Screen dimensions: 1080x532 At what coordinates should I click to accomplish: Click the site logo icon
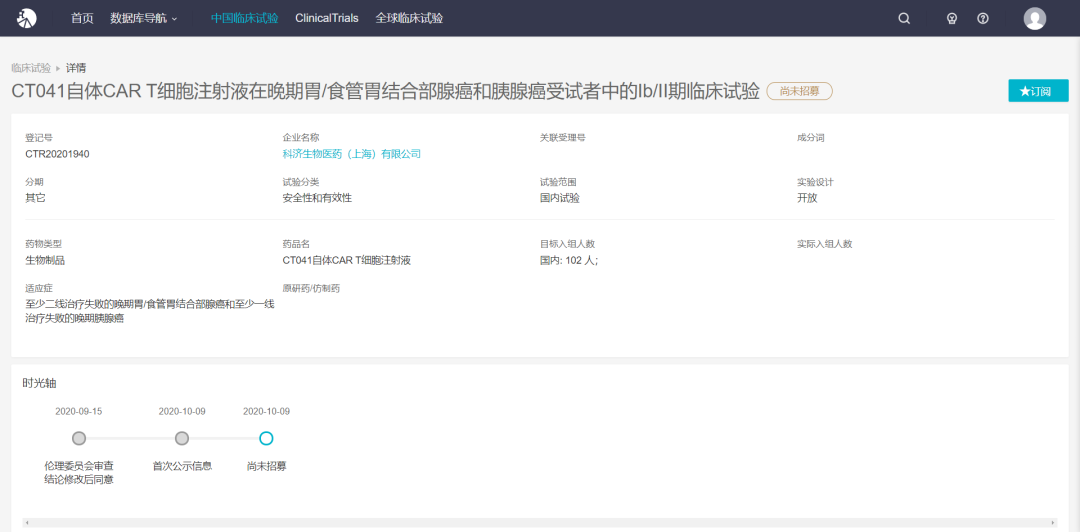click(x=27, y=18)
